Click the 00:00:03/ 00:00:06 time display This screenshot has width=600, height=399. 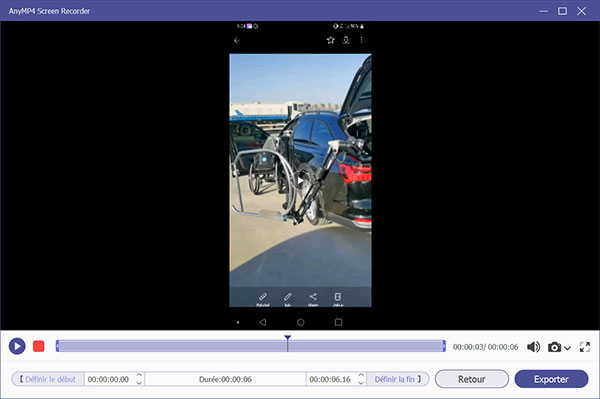point(486,347)
